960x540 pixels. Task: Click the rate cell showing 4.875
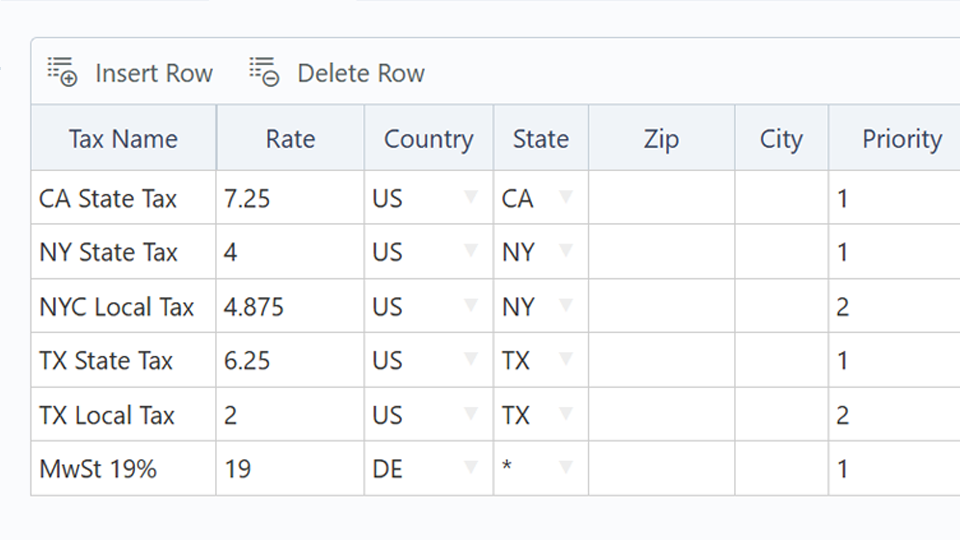pos(289,306)
